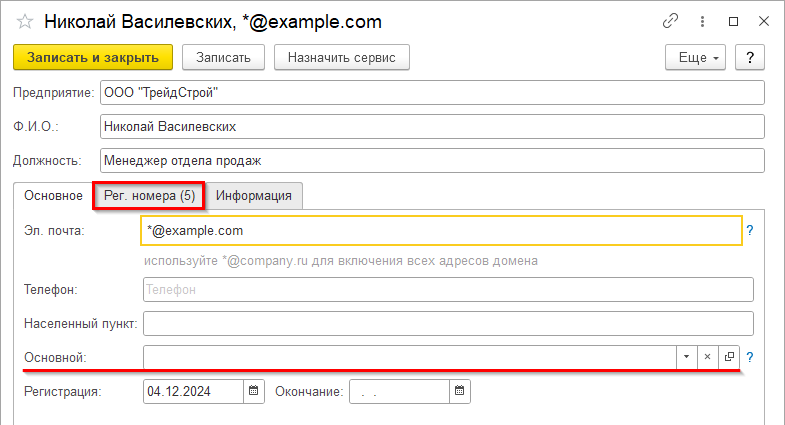Select the Основное tab
The height and width of the screenshot is (425, 785).
pyautogui.click(x=53, y=196)
